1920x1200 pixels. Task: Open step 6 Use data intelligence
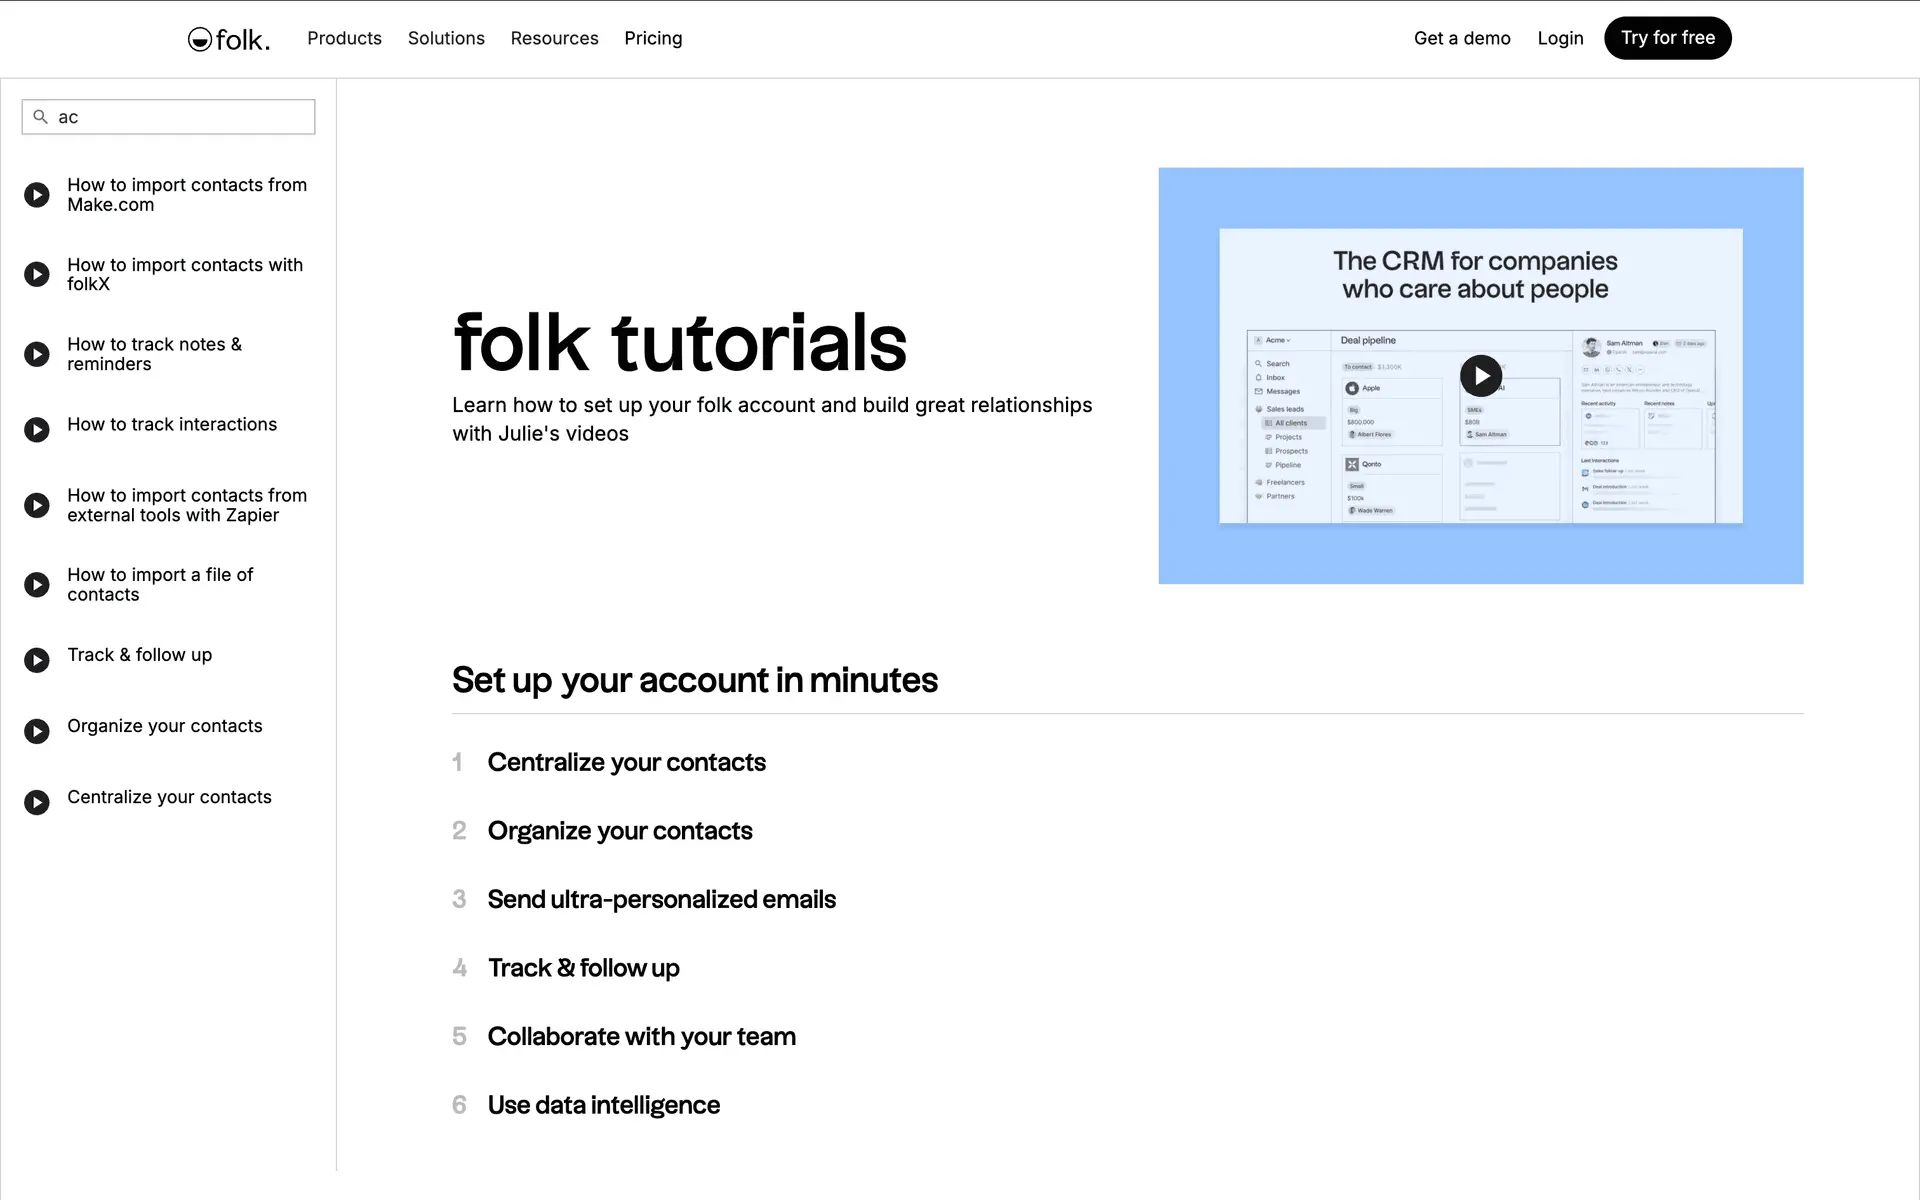pyautogui.click(x=603, y=1105)
